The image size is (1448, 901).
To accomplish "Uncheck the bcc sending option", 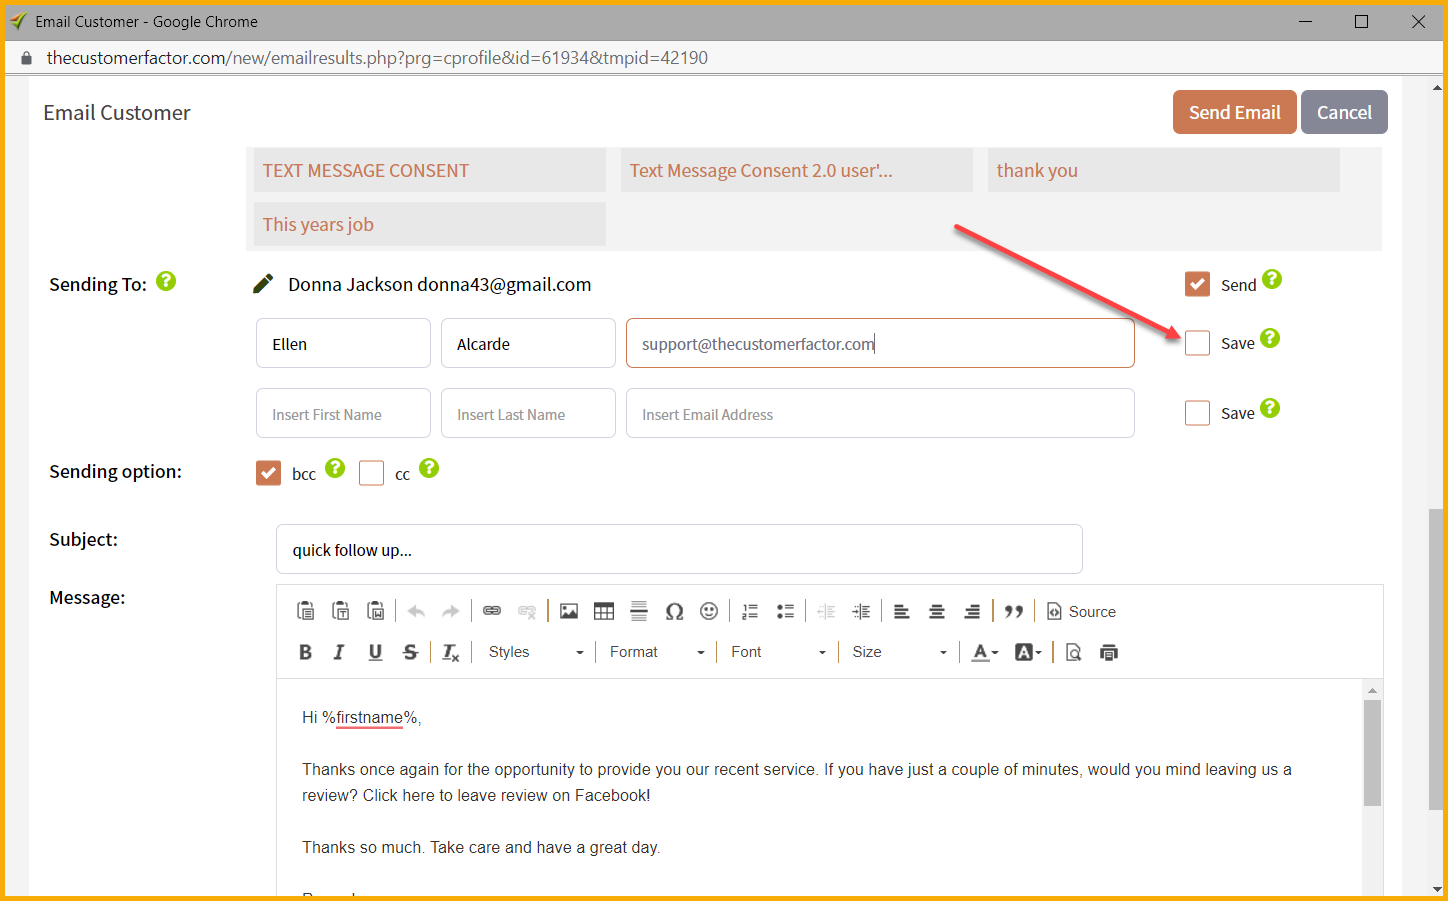I will tap(268, 473).
